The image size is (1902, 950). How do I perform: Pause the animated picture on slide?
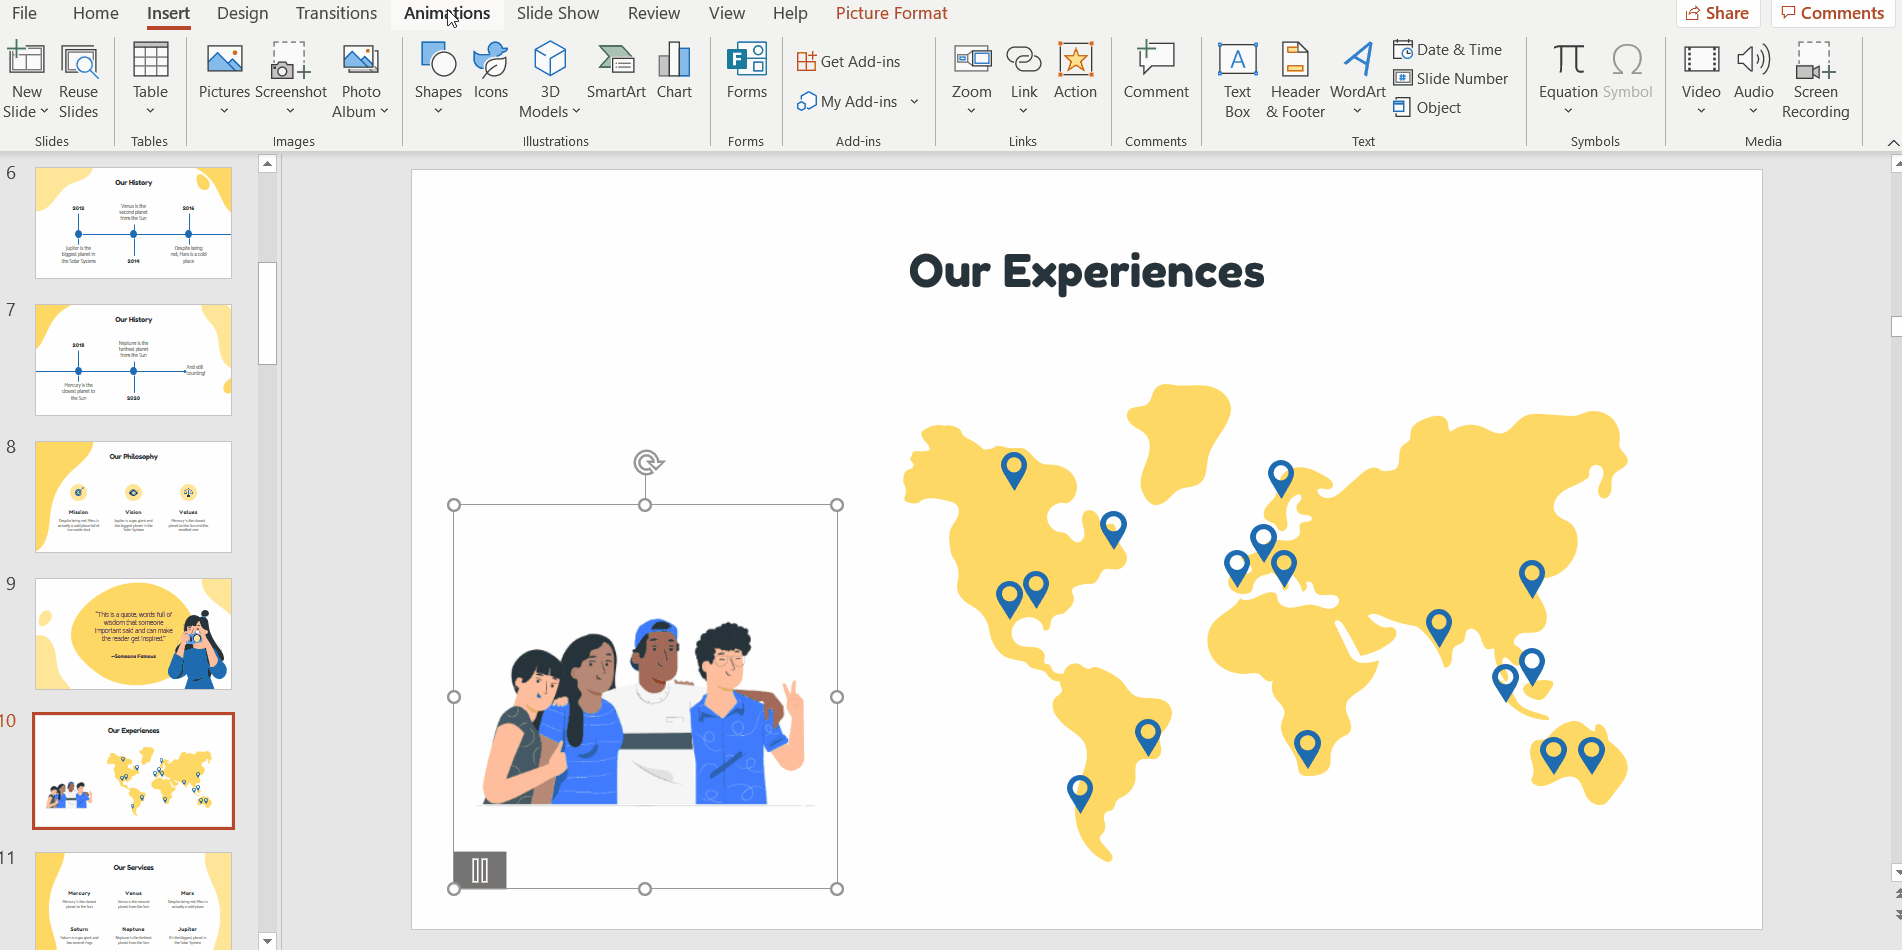480,870
